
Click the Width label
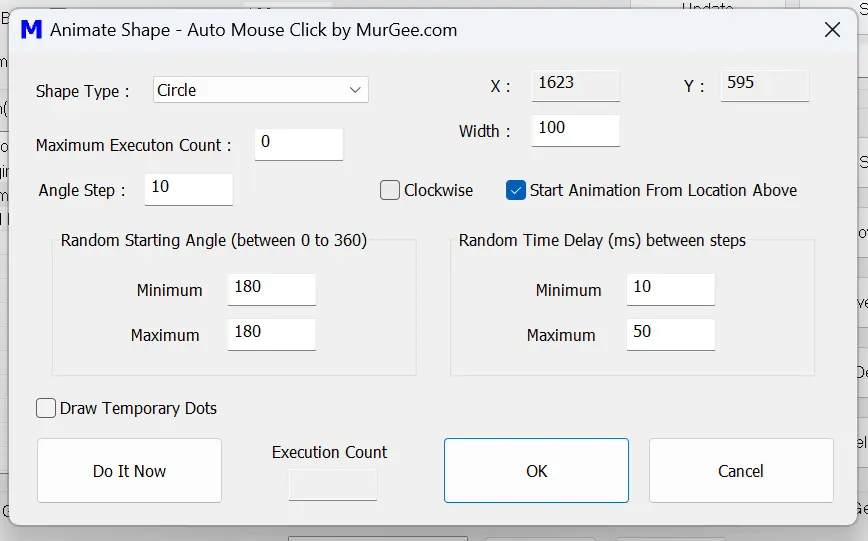[484, 131]
